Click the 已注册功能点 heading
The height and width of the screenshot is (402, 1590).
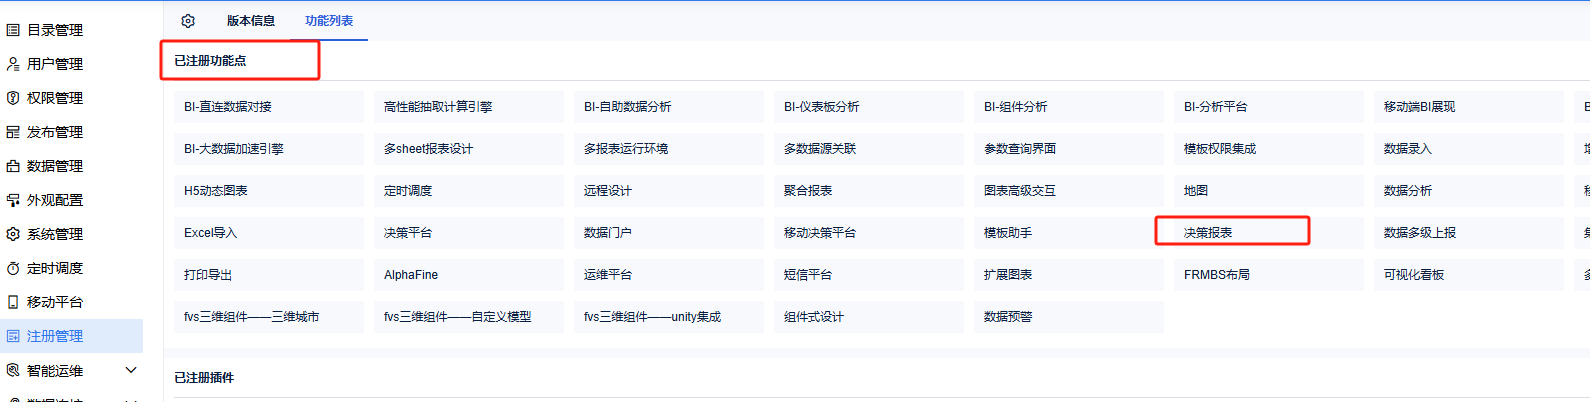210,61
